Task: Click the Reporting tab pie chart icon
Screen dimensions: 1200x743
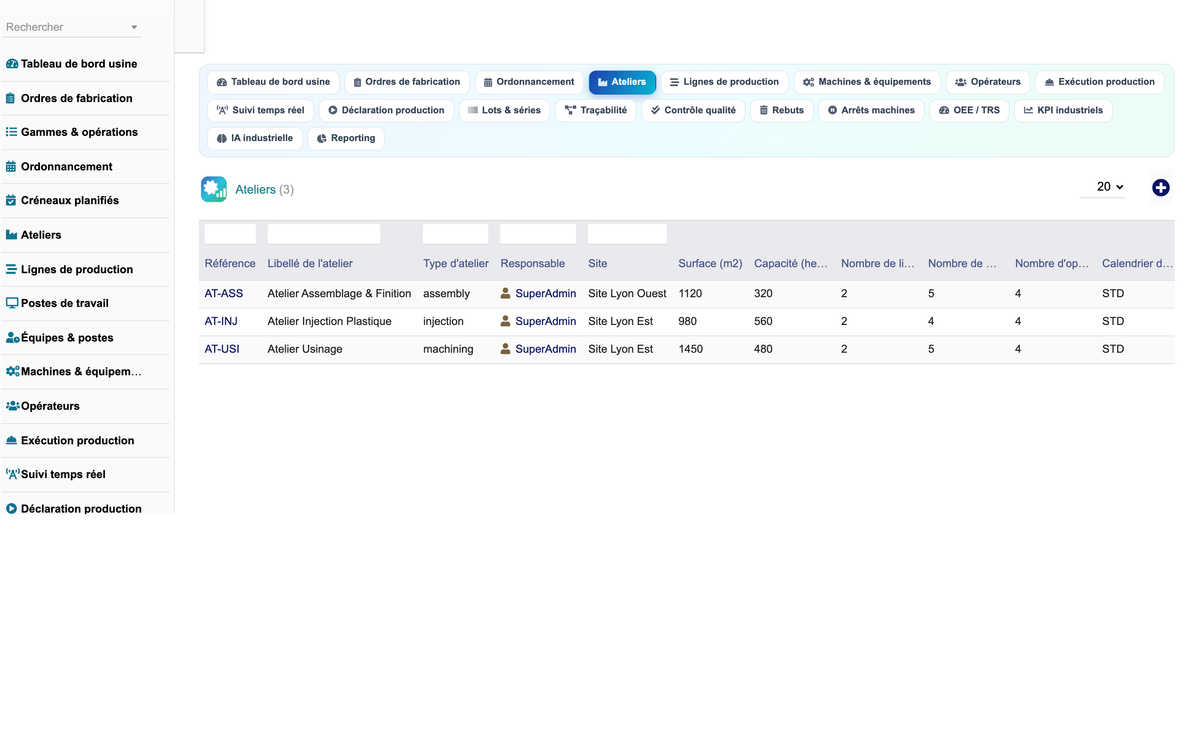Action: (322, 138)
